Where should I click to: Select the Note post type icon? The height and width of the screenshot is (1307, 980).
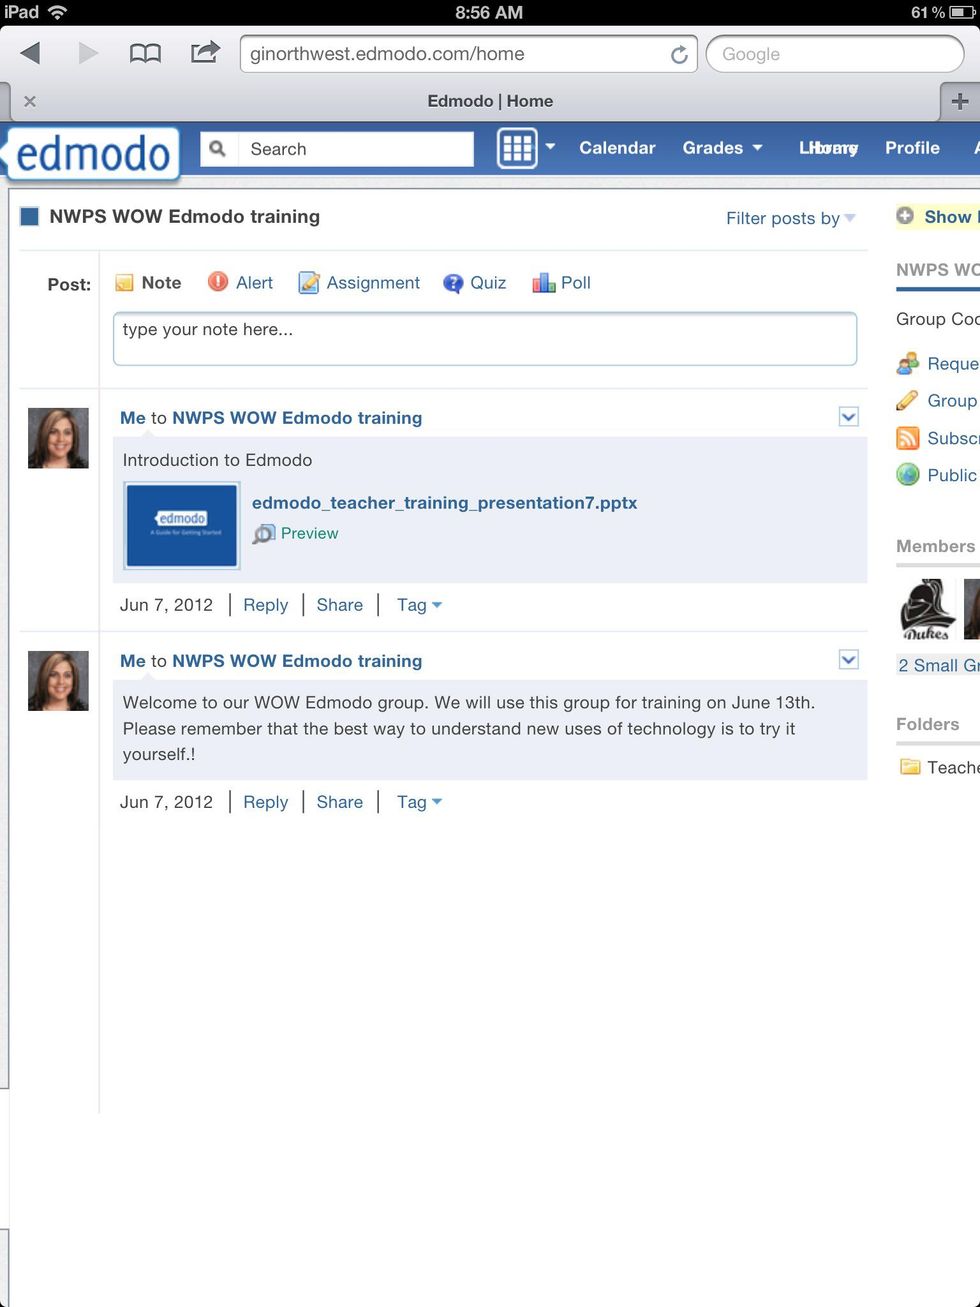[x=124, y=283]
